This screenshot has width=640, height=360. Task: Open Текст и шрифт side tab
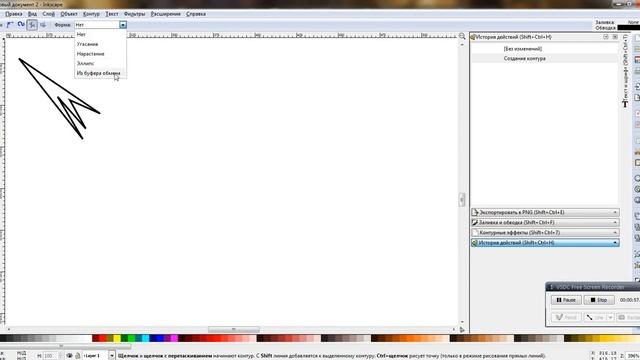tap(625, 70)
